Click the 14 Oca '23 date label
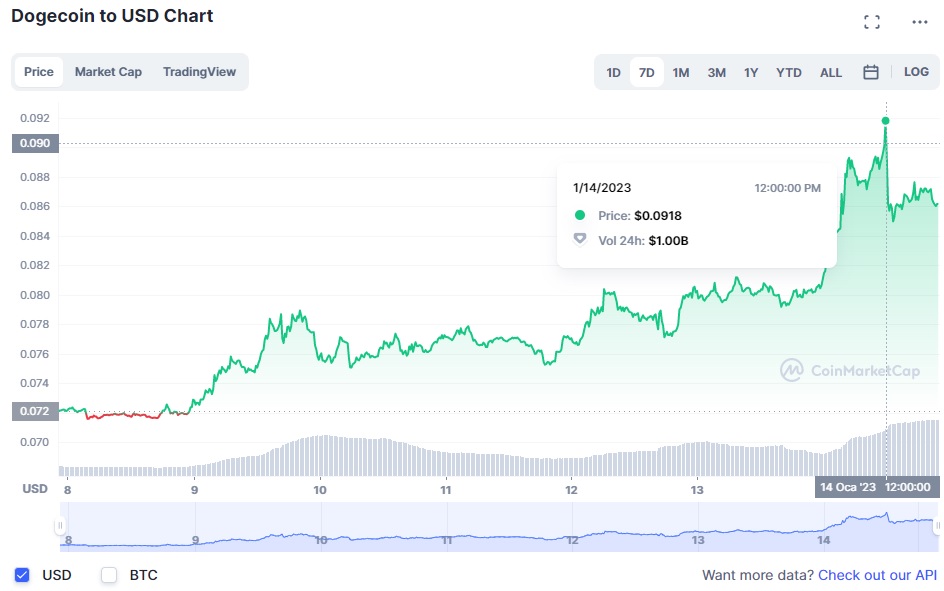Viewport: 944px width, 591px height. pos(848,487)
